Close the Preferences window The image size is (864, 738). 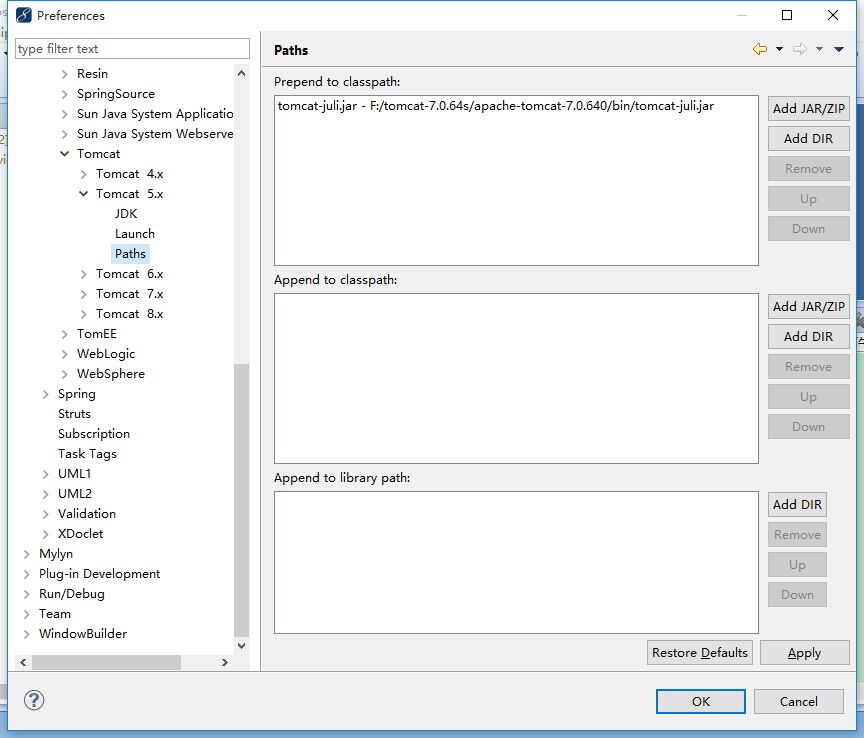click(833, 15)
